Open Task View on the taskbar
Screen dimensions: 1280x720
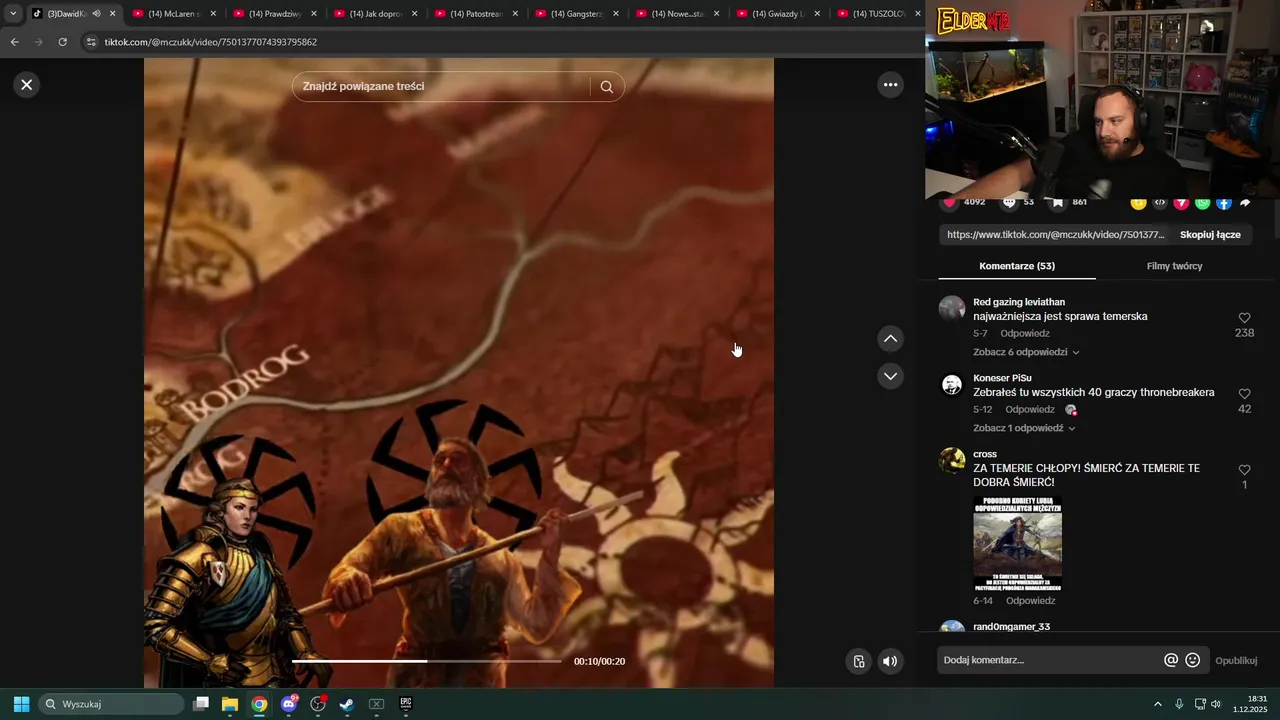(x=201, y=704)
